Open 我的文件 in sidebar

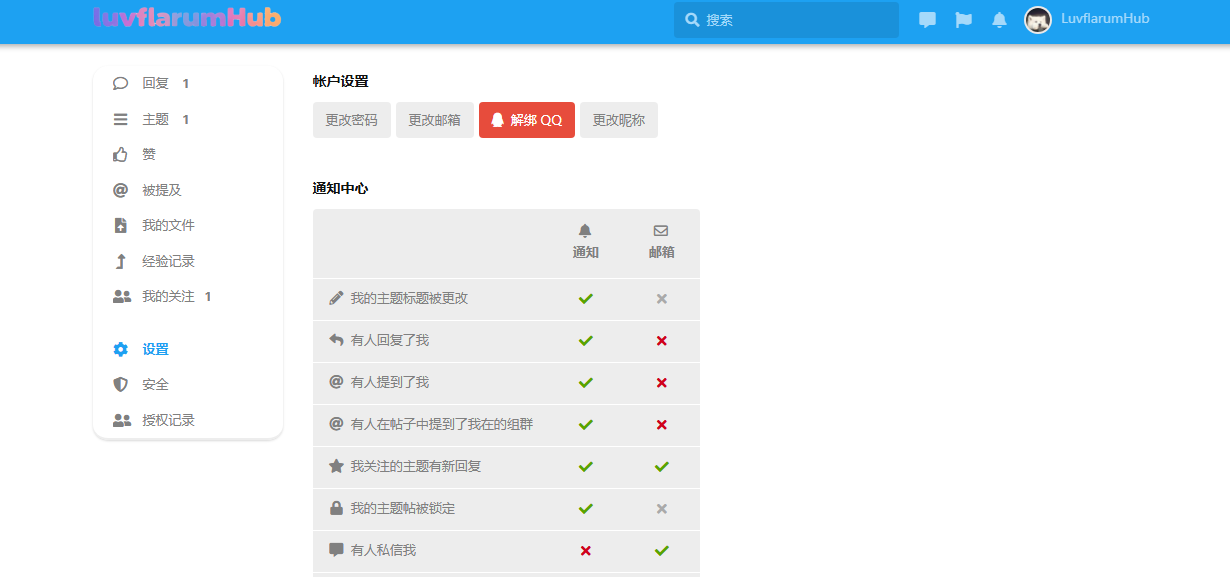167,226
